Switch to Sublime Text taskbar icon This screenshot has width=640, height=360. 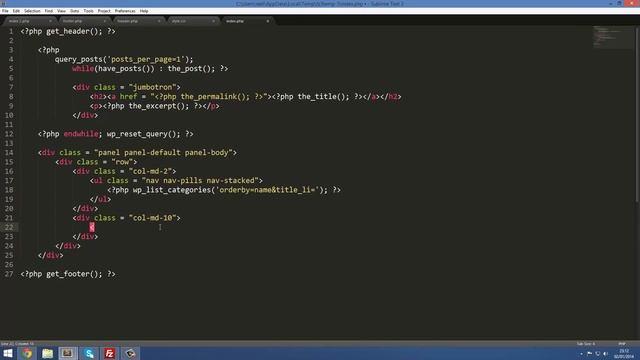[68, 353]
